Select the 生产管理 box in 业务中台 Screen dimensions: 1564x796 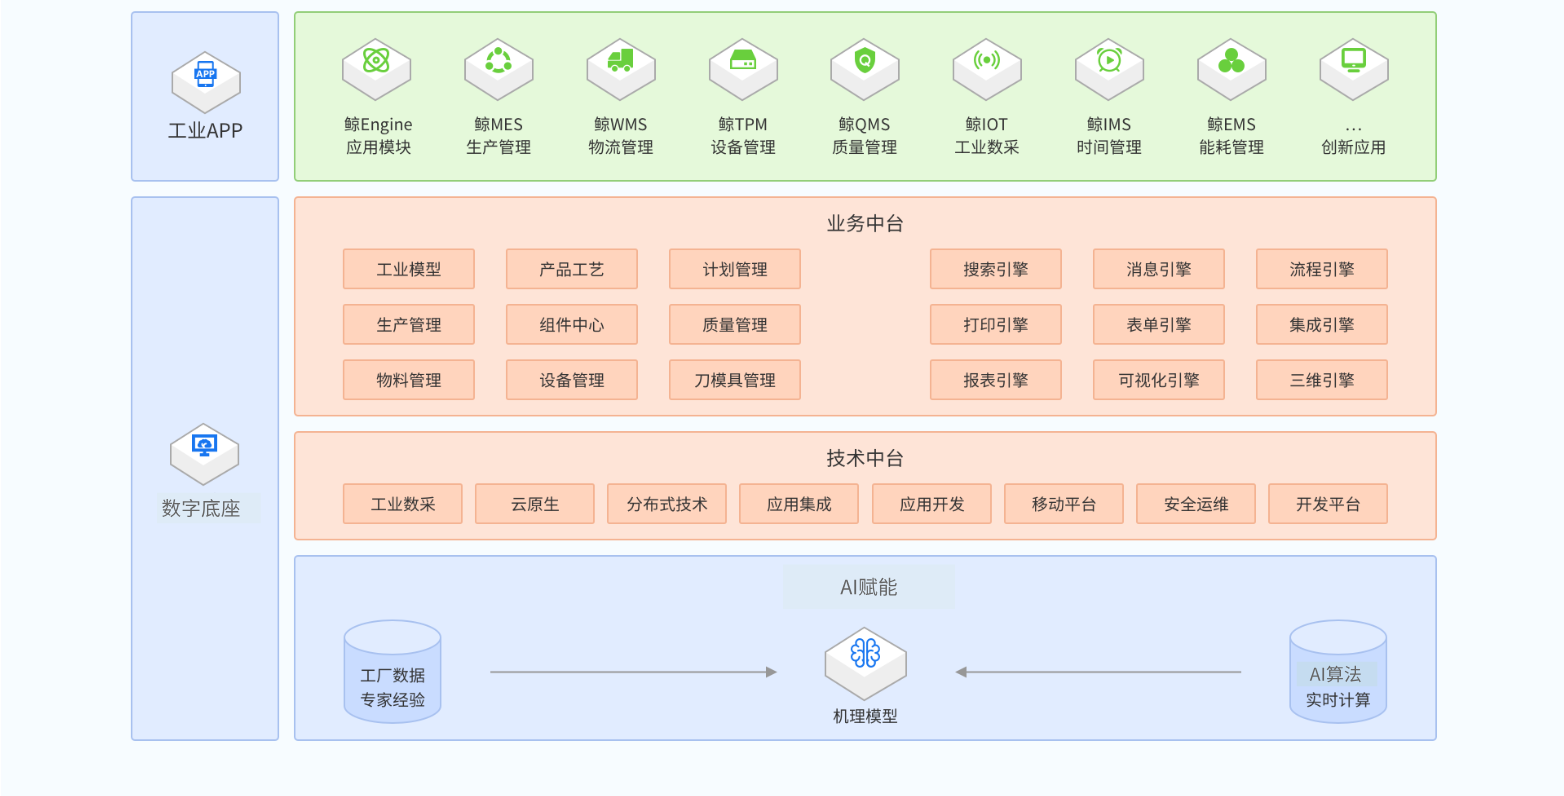tap(409, 325)
